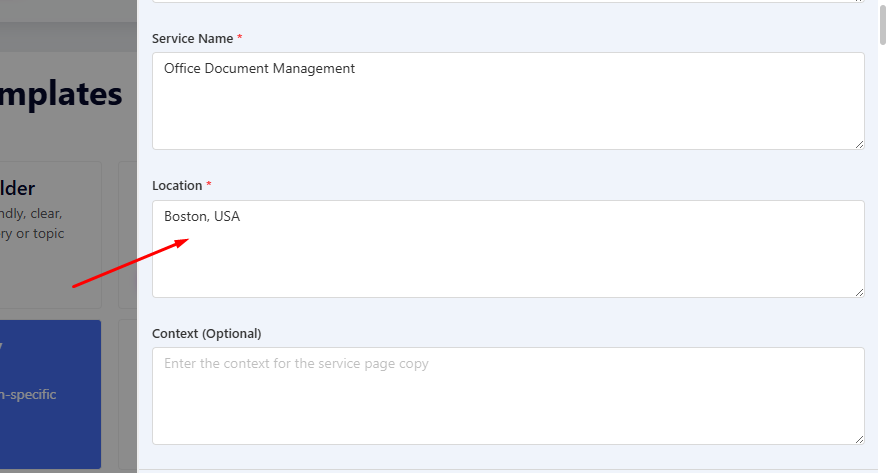Click the Location field resize corner
Screen dimensions: 887x473
[859, 291]
